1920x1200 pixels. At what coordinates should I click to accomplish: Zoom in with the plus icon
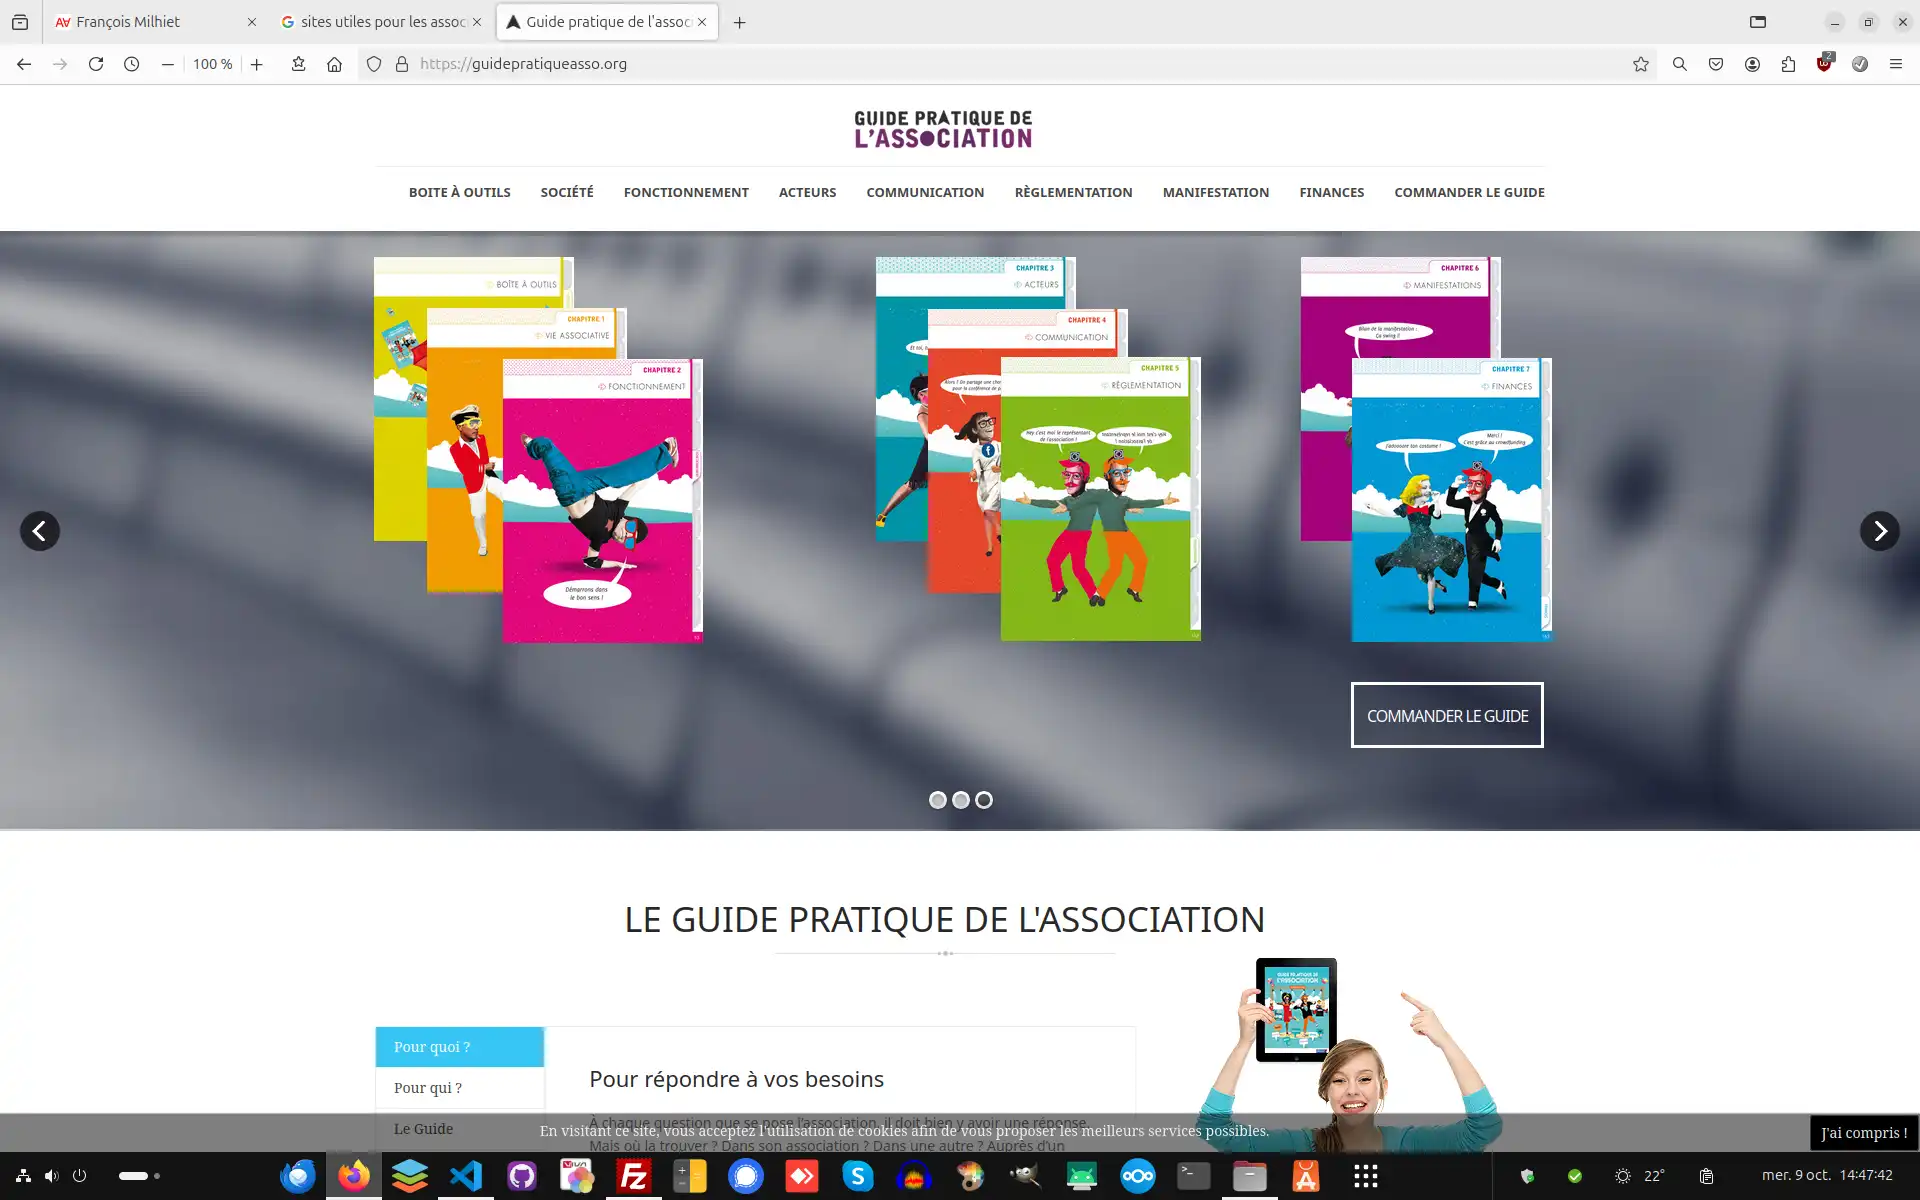[x=257, y=64]
